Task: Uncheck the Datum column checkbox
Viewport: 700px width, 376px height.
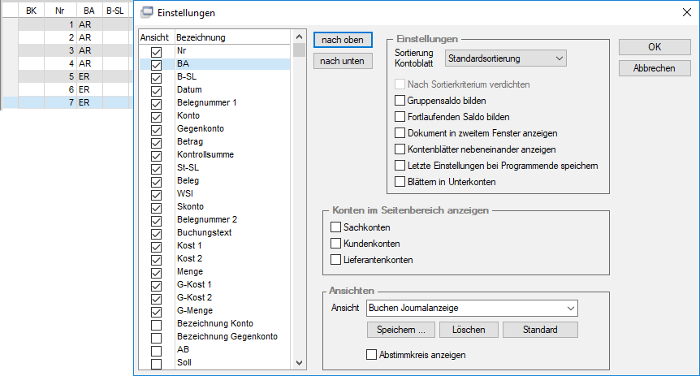Action: click(x=156, y=91)
